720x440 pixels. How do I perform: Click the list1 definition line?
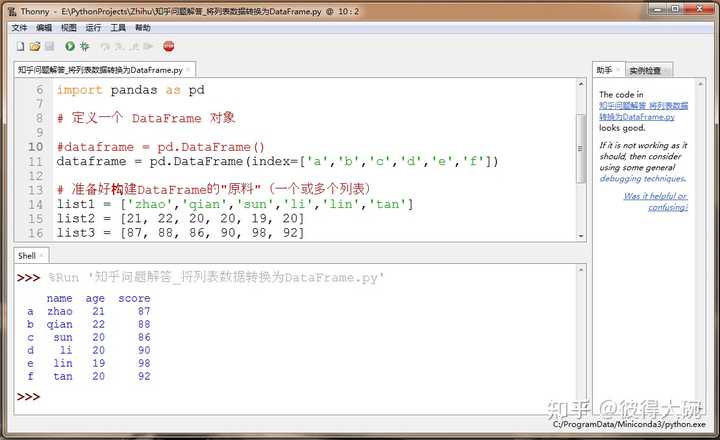point(235,204)
